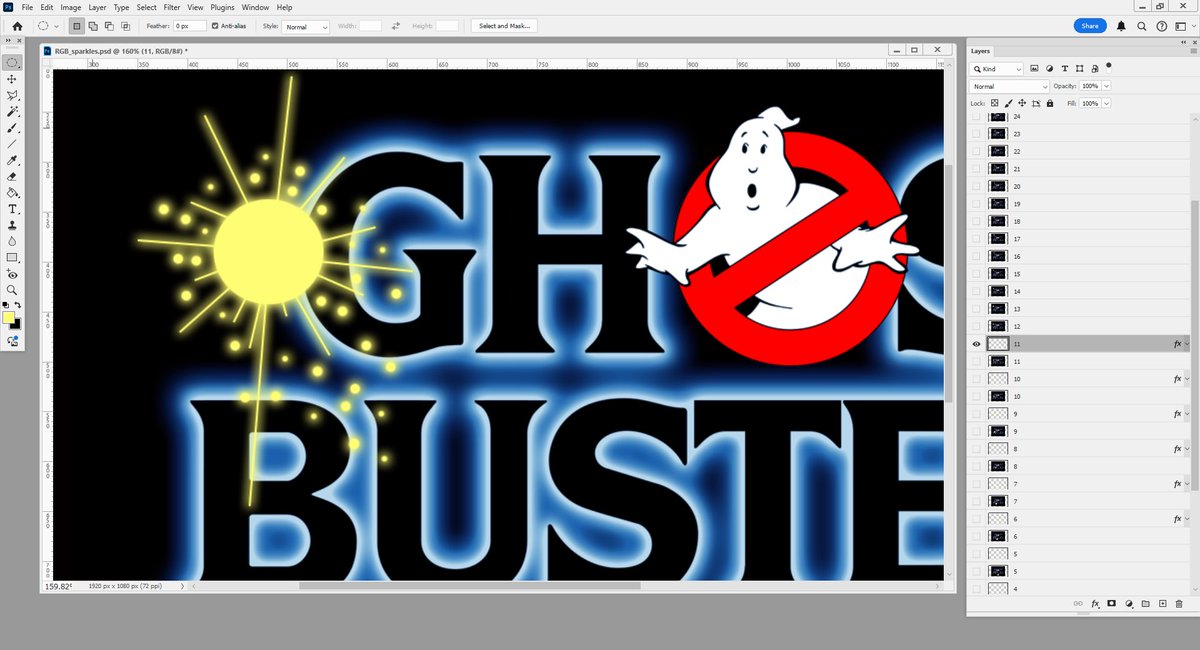Create a new layer in the Layers panel
1200x650 pixels.
click(x=1163, y=603)
